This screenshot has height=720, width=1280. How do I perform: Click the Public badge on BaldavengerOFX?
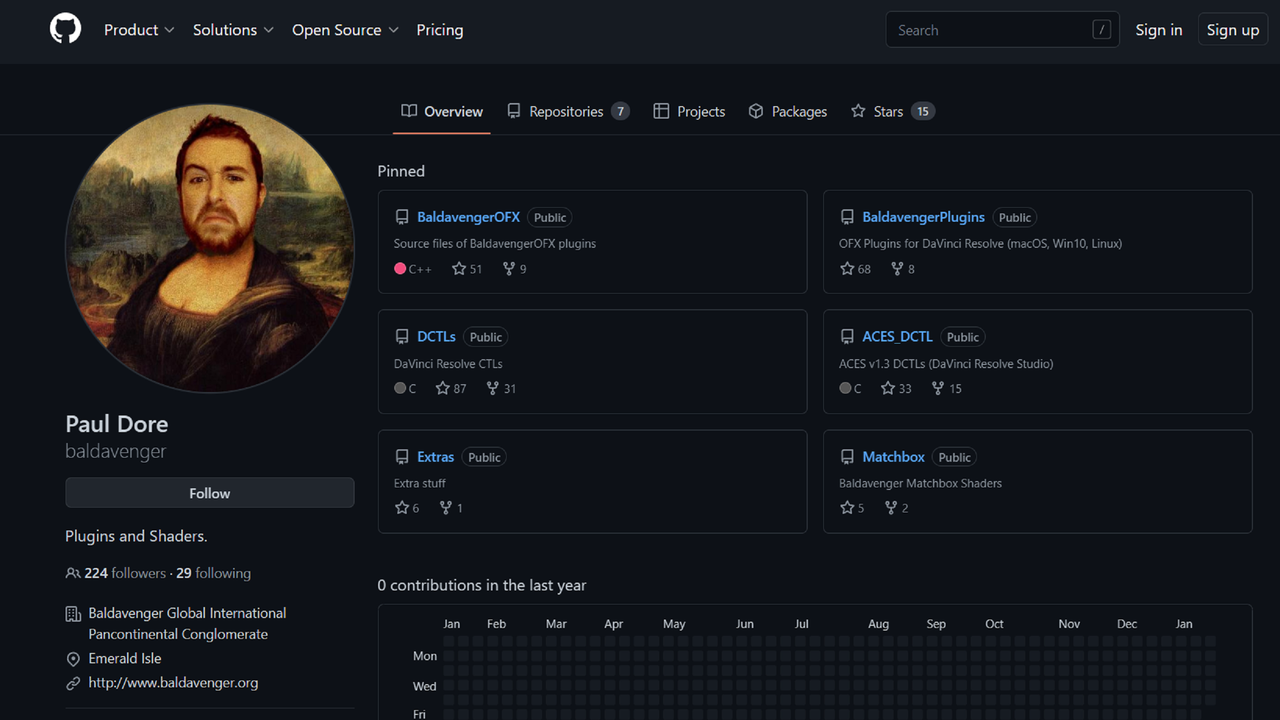click(x=550, y=217)
